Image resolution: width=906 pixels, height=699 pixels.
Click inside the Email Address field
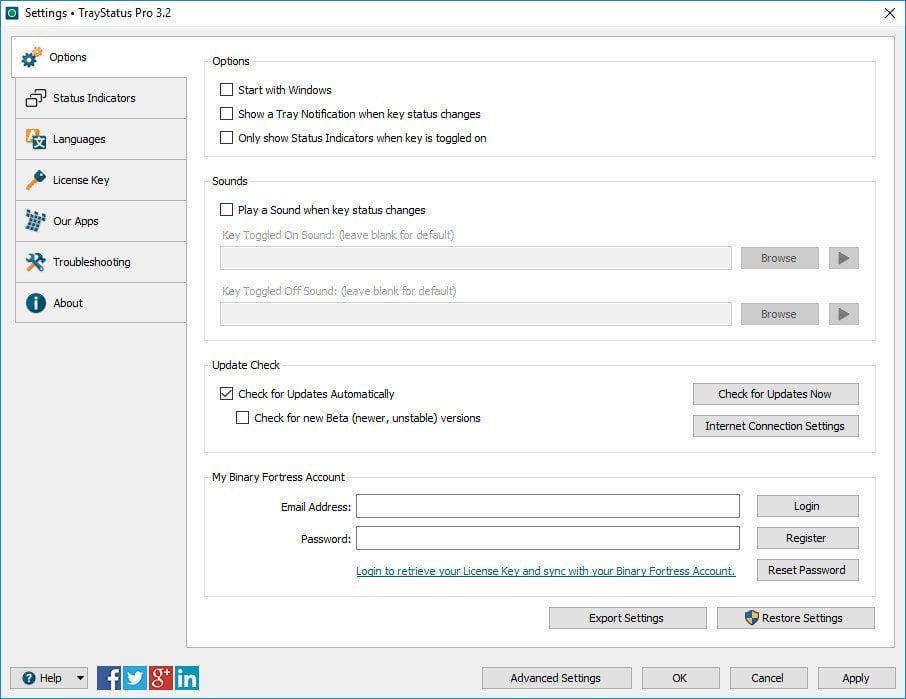(548, 506)
